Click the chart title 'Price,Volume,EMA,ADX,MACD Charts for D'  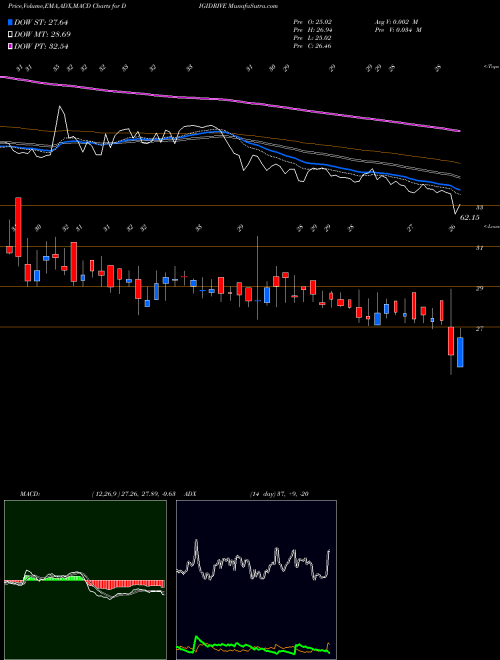coord(67,6)
